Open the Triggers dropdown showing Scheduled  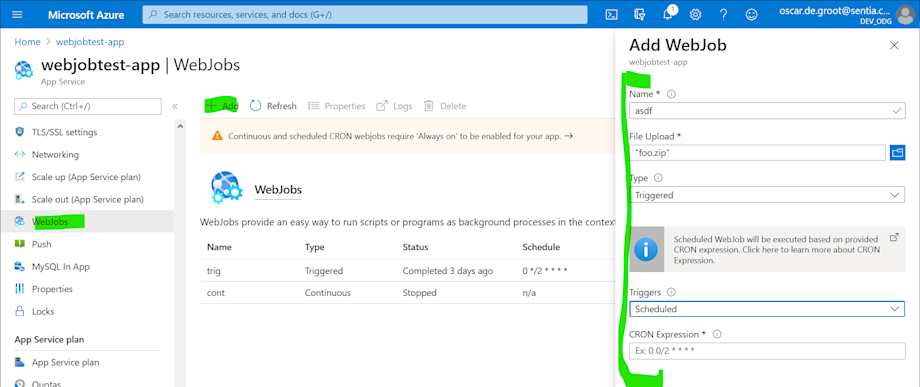(767, 308)
